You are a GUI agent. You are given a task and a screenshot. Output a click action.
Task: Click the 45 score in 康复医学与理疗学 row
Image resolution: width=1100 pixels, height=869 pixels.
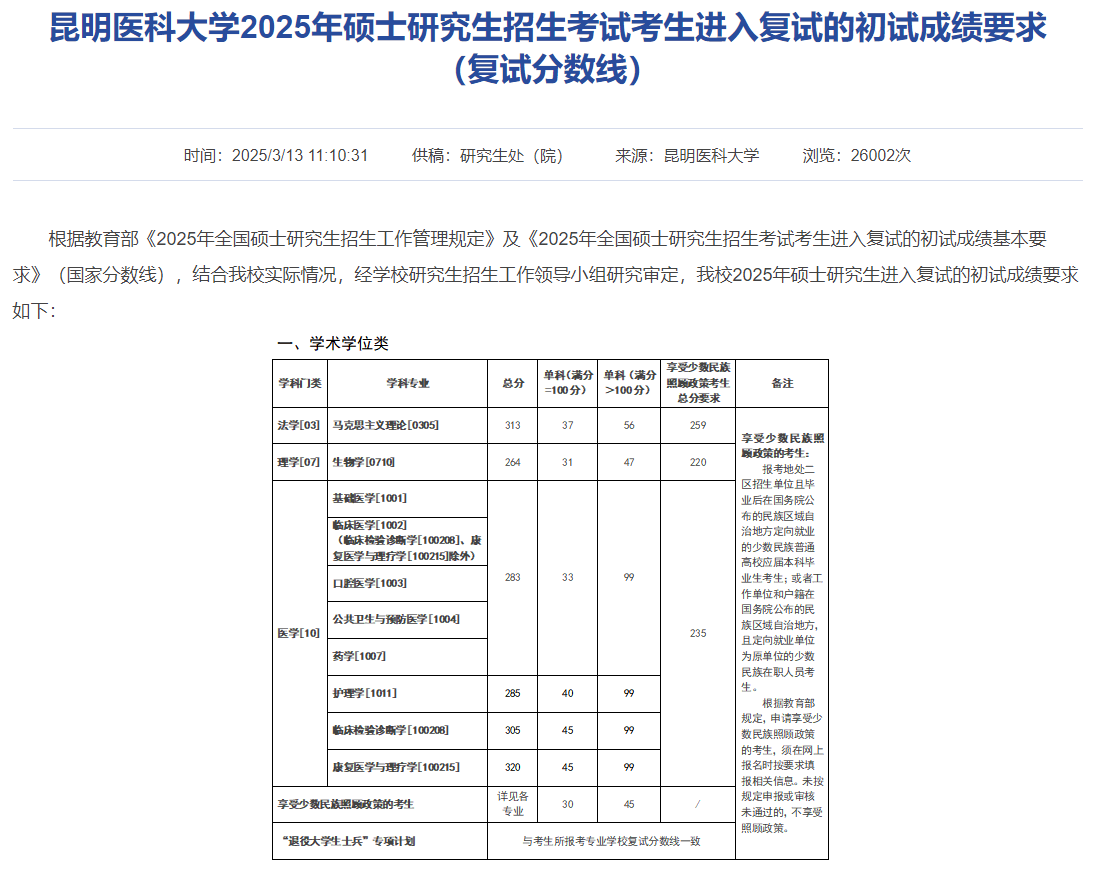[568, 768]
